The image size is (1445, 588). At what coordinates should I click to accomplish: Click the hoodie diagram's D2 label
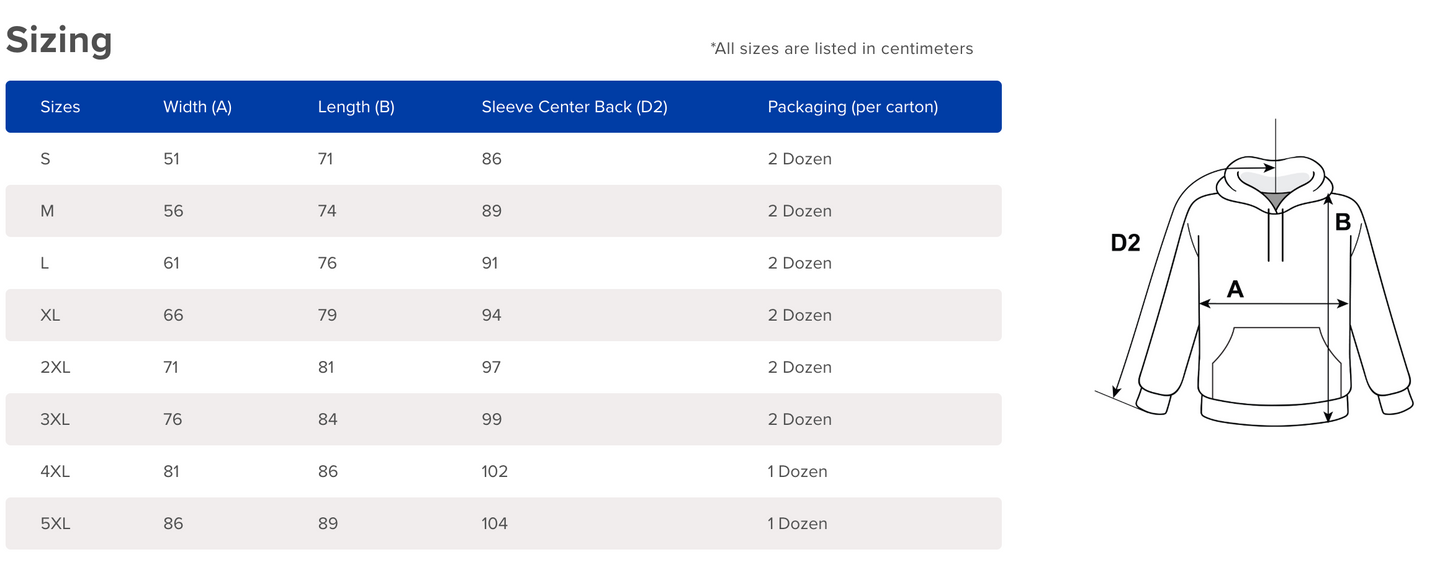(x=1125, y=242)
